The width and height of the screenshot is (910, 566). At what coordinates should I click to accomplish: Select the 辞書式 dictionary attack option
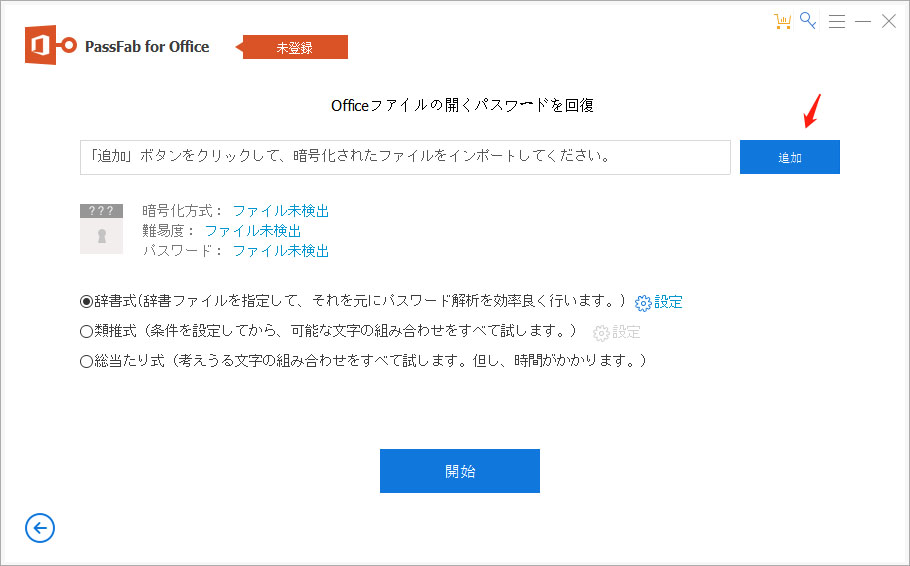(86, 301)
